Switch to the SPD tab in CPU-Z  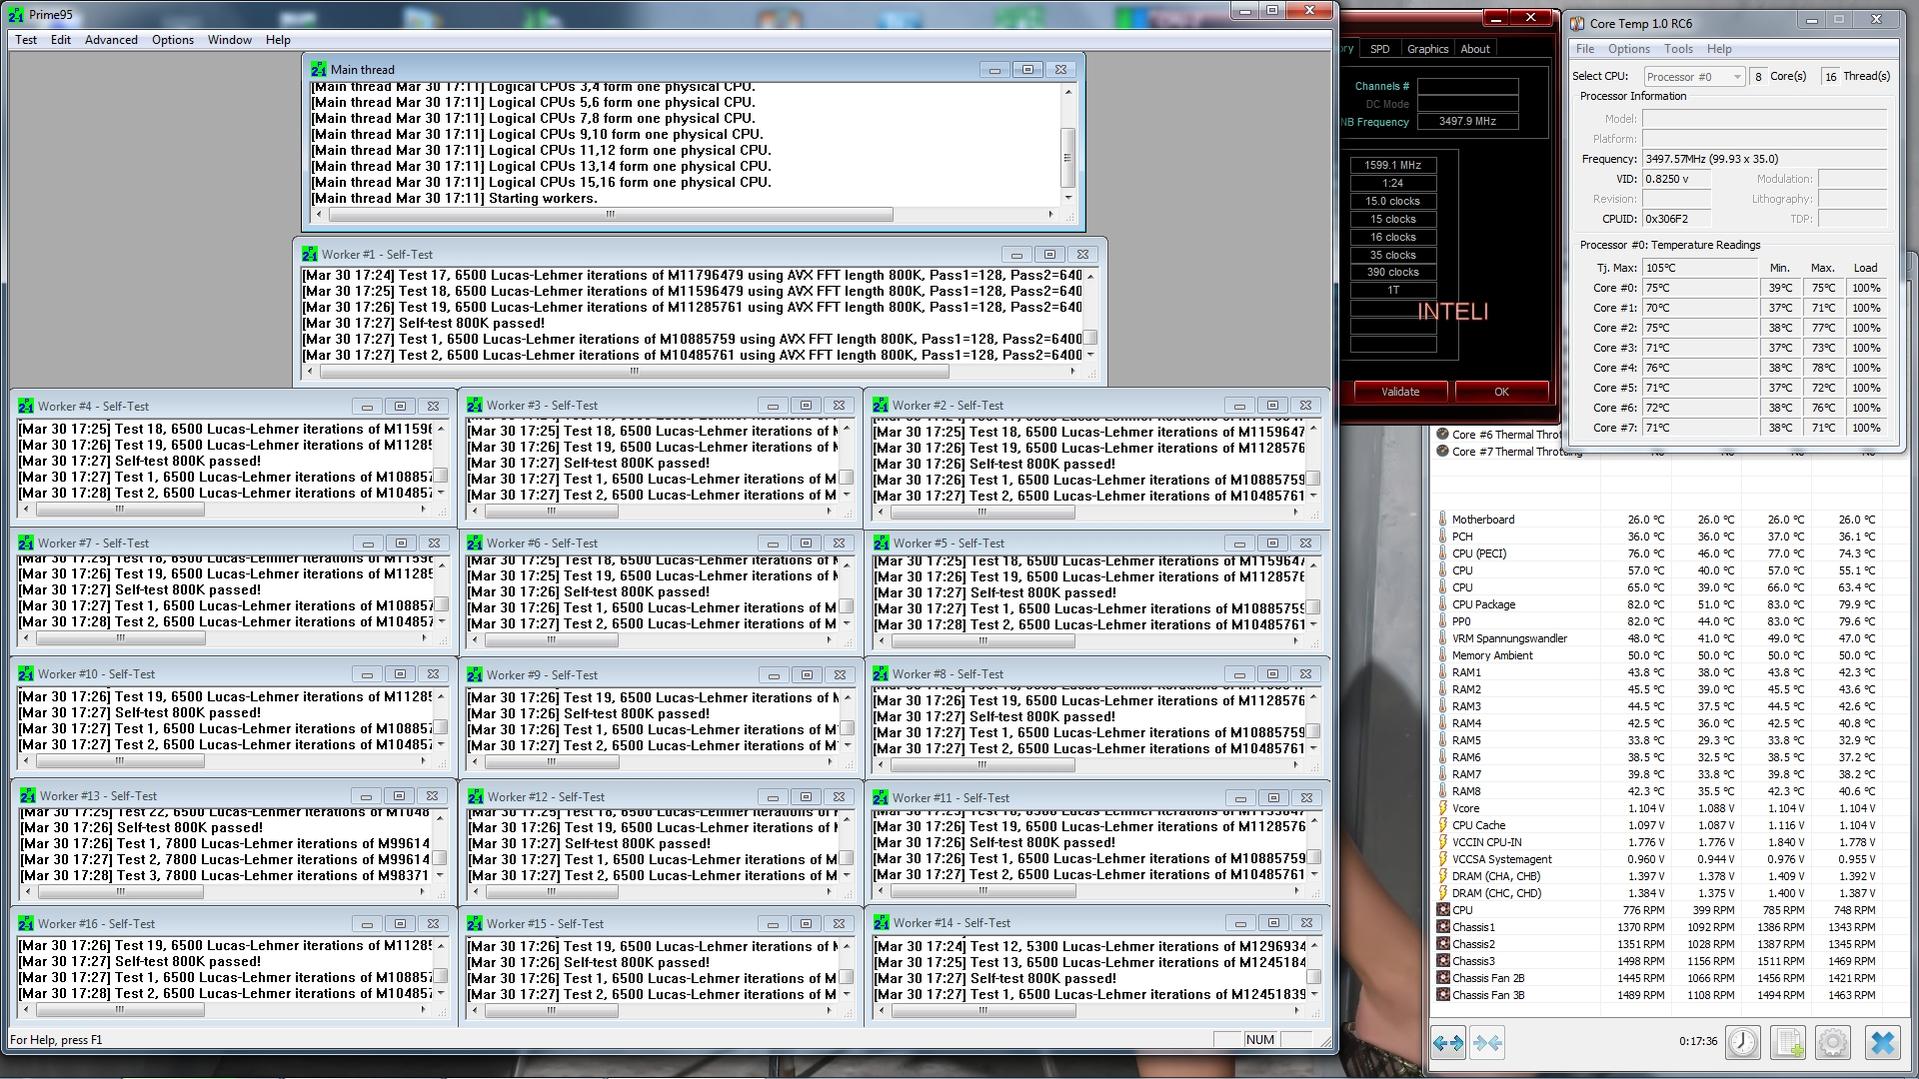tap(1379, 49)
